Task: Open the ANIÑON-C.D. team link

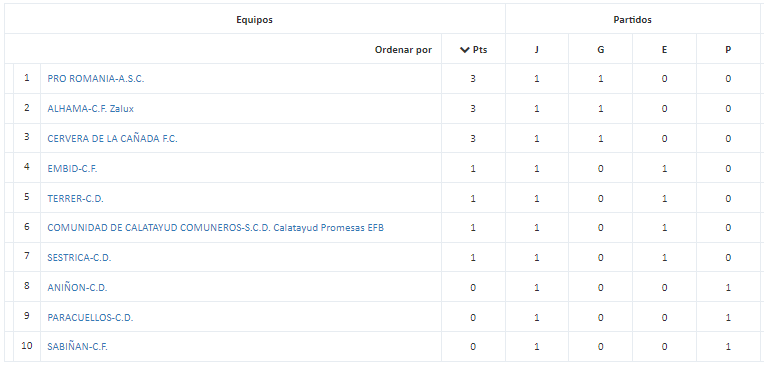Action: pyautogui.click(x=77, y=288)
